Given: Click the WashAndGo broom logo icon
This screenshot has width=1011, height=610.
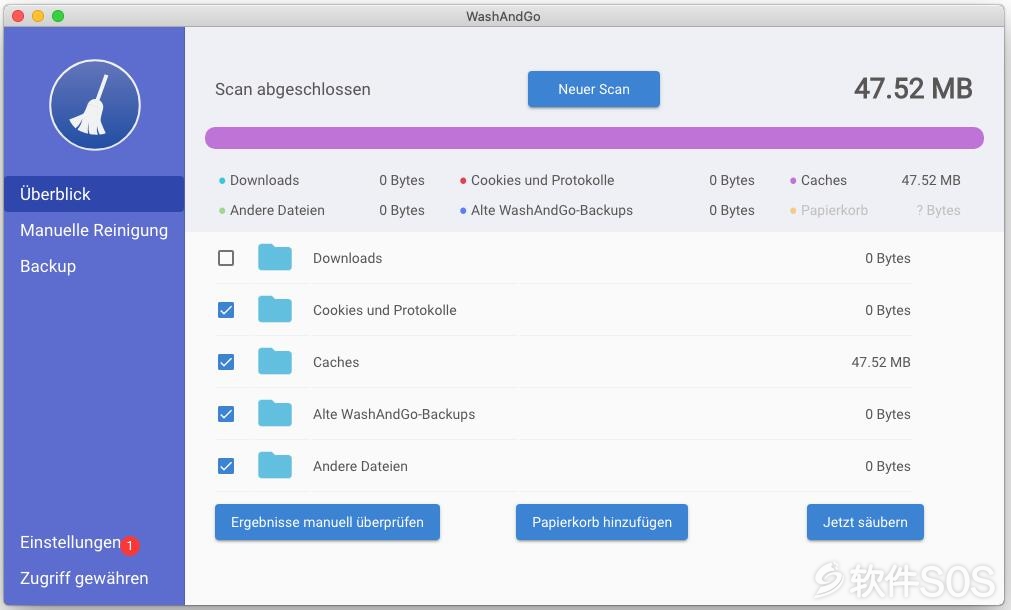Looking at the screenshot, I should point(95,105).
